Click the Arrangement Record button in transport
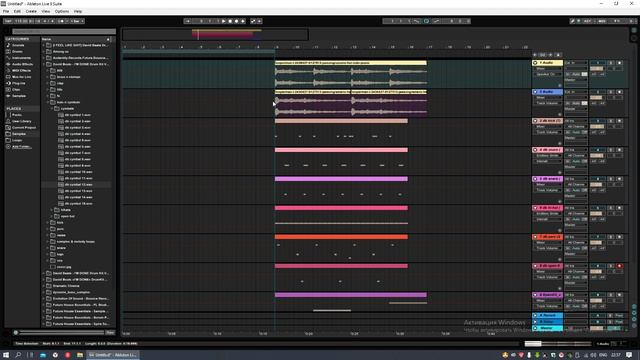640x360 pixels. (237, 21)
